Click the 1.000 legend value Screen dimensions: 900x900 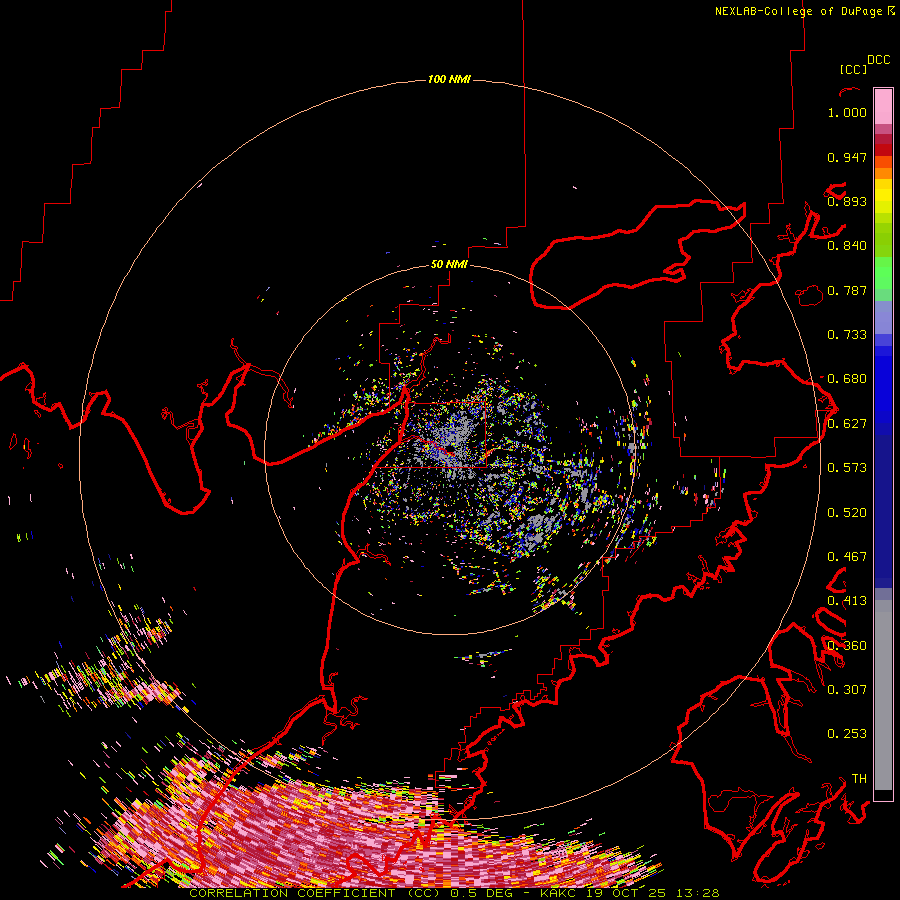tap(847, 112)
